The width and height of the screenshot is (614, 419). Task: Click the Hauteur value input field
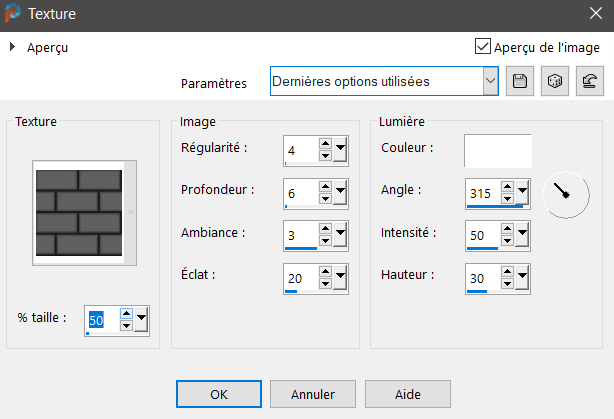click(481, 277)
